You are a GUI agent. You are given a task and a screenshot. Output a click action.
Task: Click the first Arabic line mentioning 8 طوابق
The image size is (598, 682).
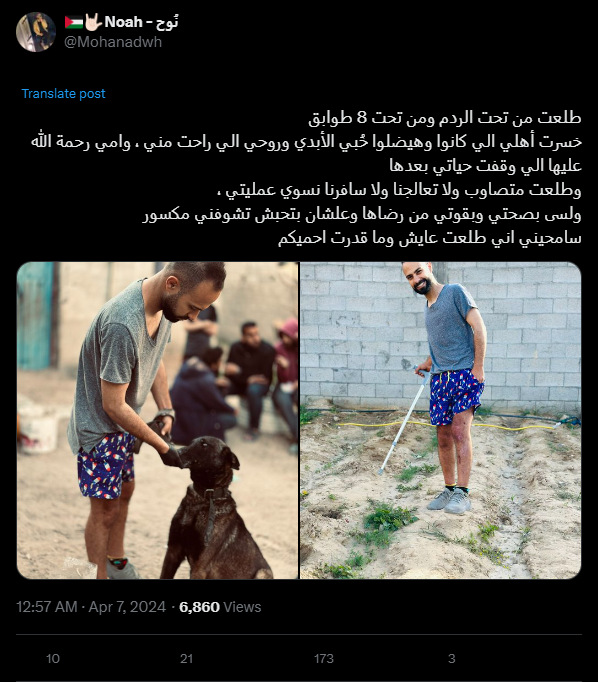coord(445,118)
